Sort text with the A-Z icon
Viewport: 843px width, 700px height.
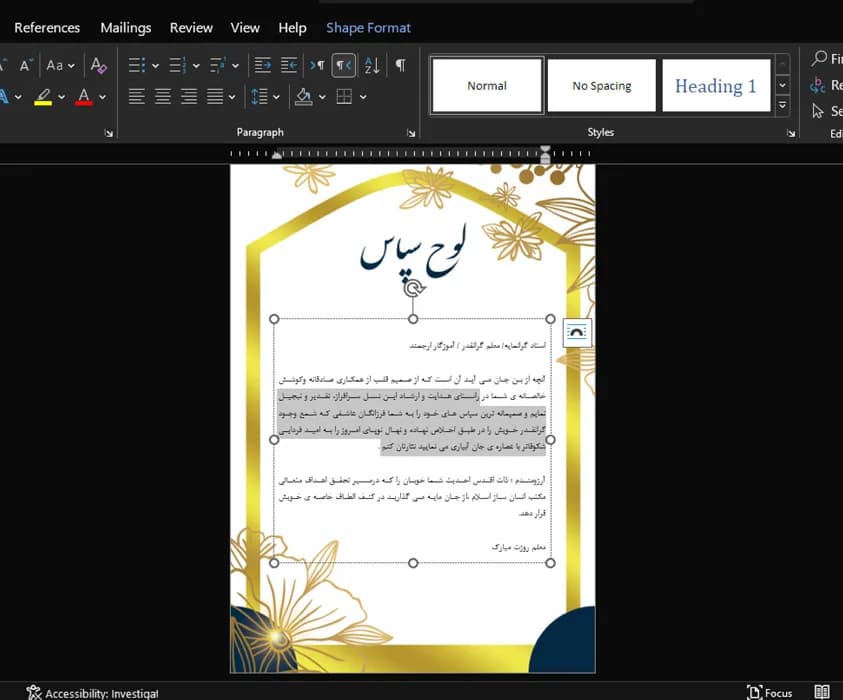[x=372, y=66]
